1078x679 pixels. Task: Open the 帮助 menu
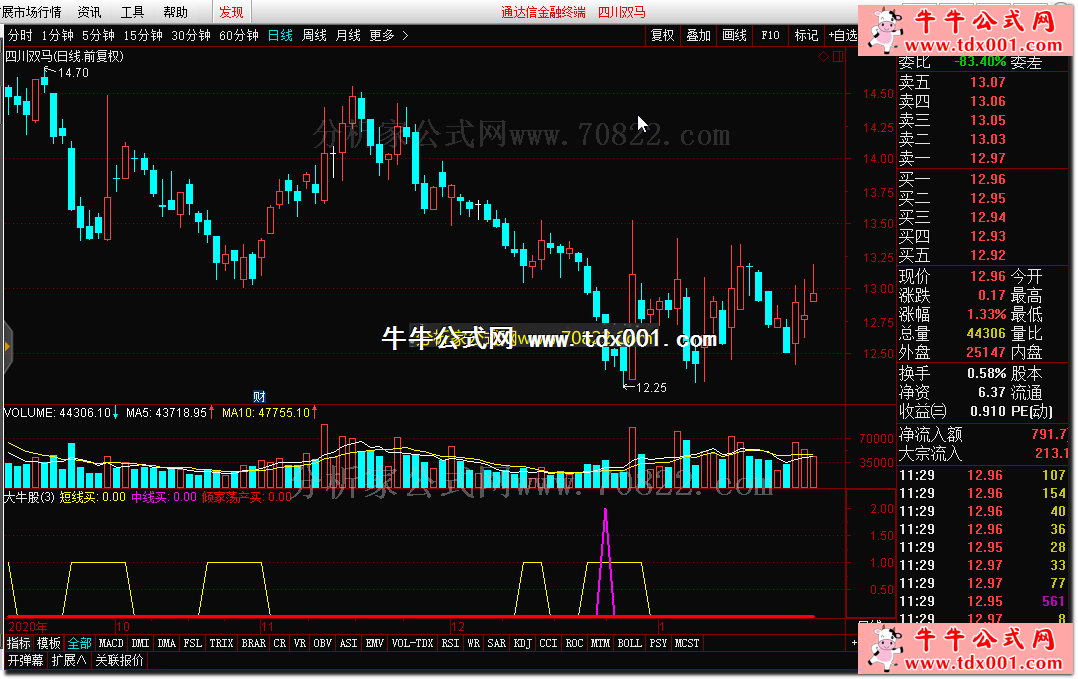pos(175,12)
